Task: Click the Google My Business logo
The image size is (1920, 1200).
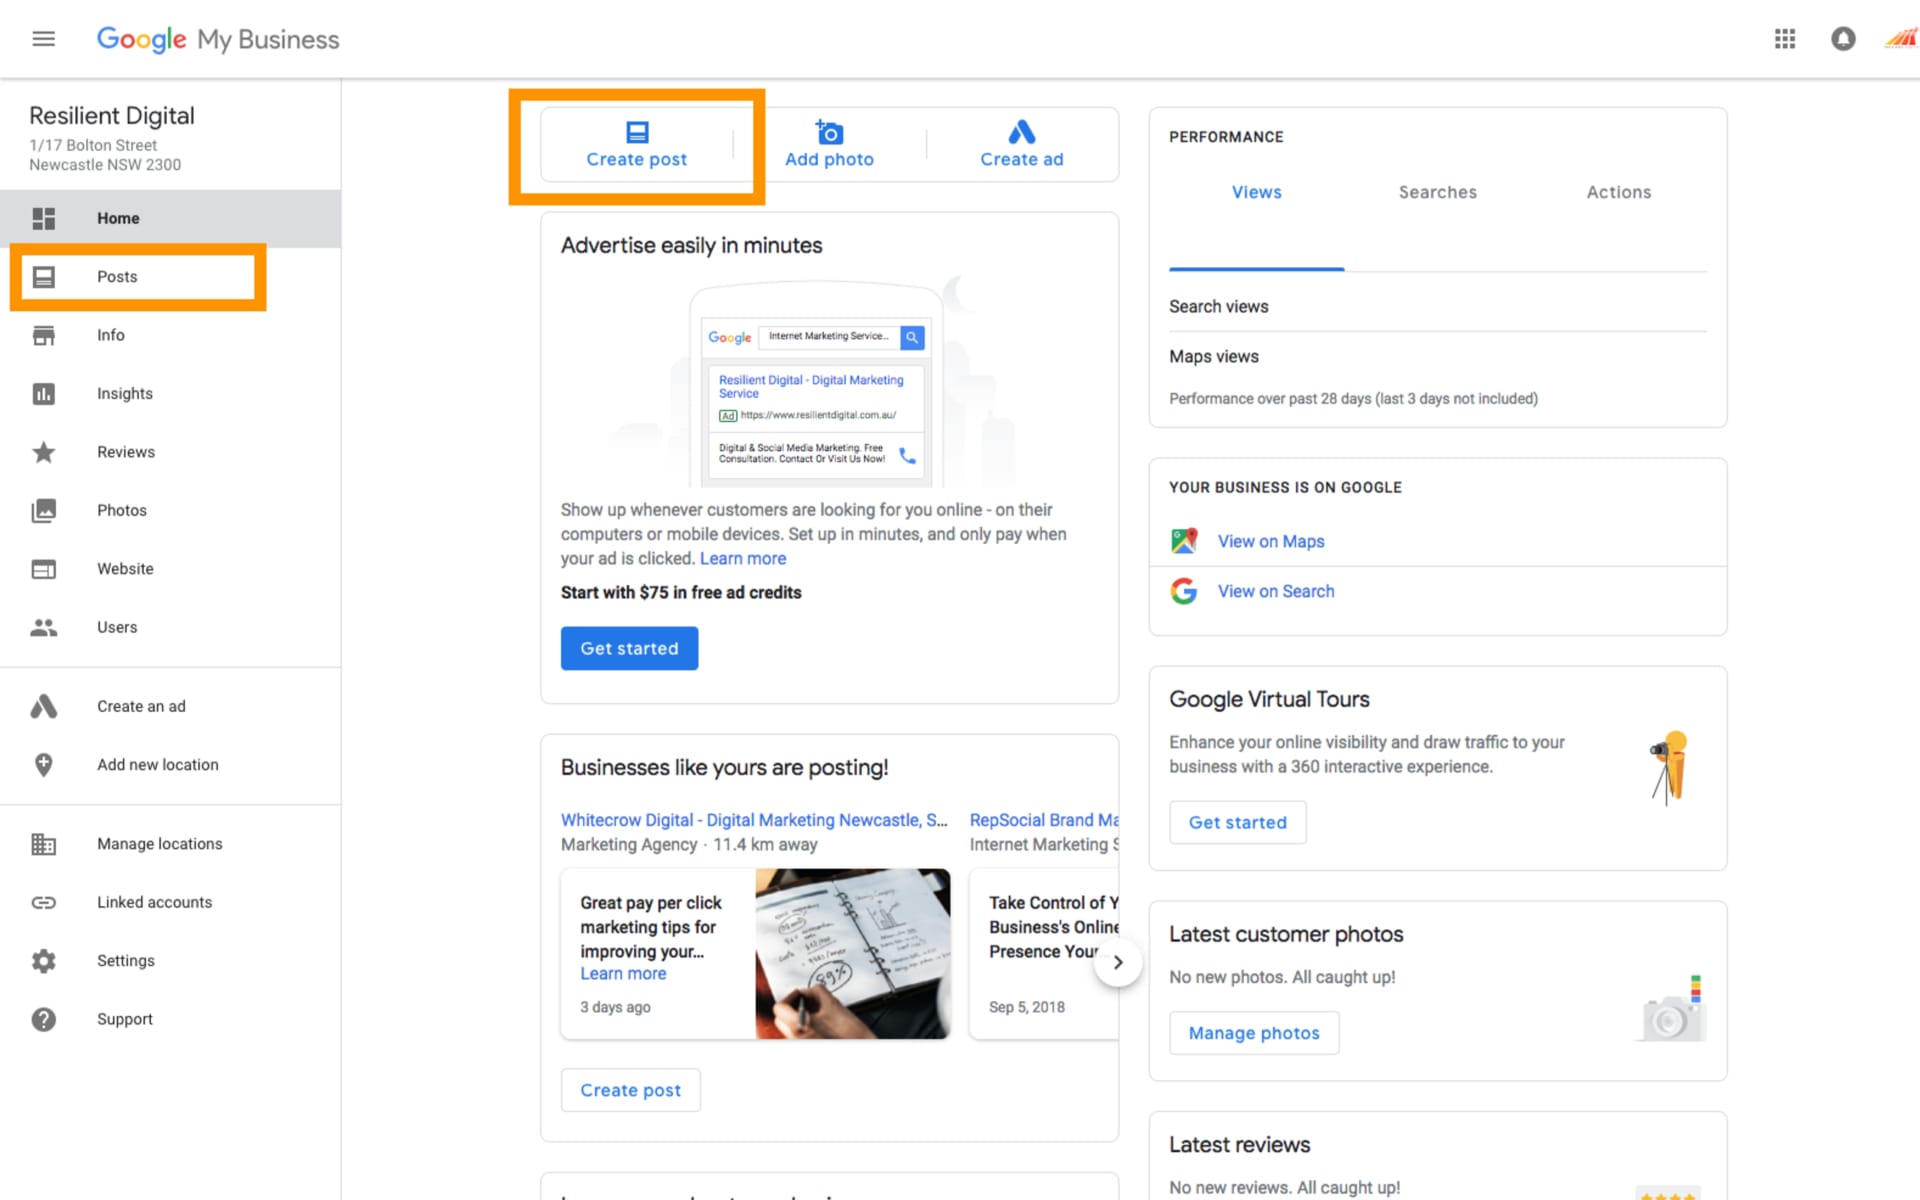Action: (218, 39)
